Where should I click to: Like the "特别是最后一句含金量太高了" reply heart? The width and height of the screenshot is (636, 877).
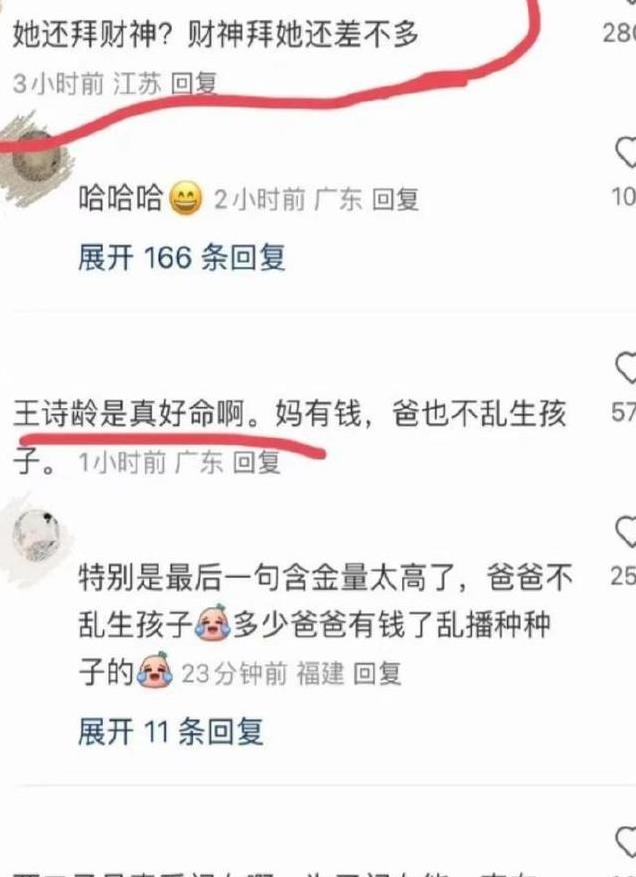[626, 531]
